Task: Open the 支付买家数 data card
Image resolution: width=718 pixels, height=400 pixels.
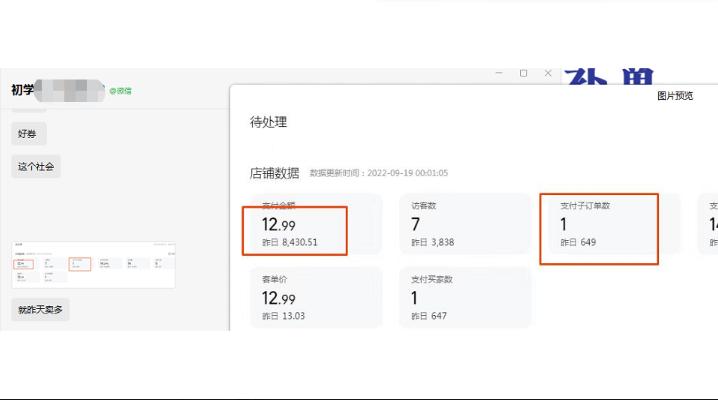Action: point(465,296)
